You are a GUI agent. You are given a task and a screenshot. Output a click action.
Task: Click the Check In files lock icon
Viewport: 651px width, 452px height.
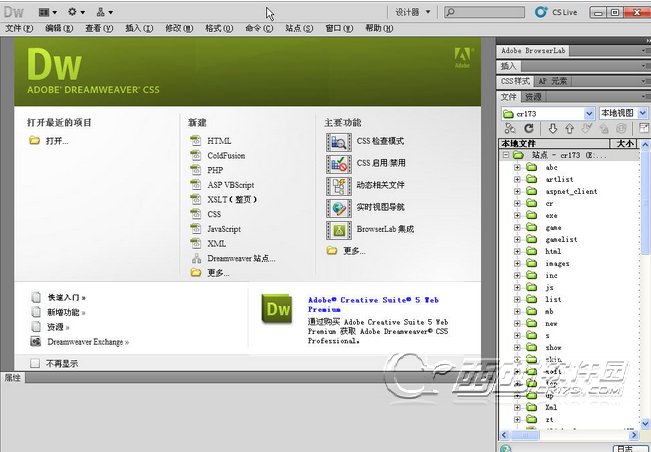pyautogui.click(x=604, y=129)
